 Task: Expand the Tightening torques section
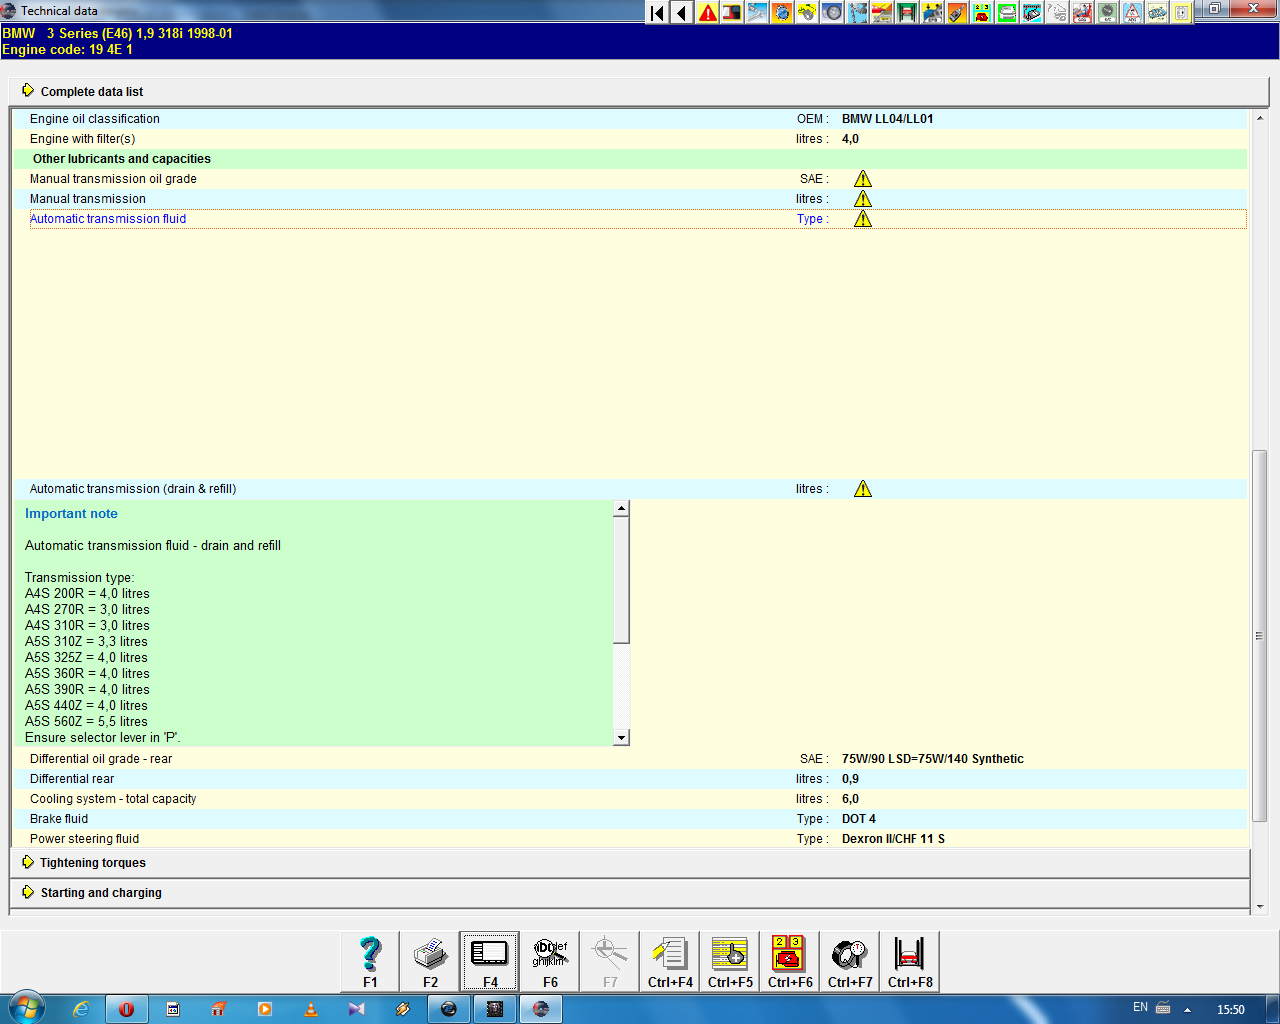[630, 863]
